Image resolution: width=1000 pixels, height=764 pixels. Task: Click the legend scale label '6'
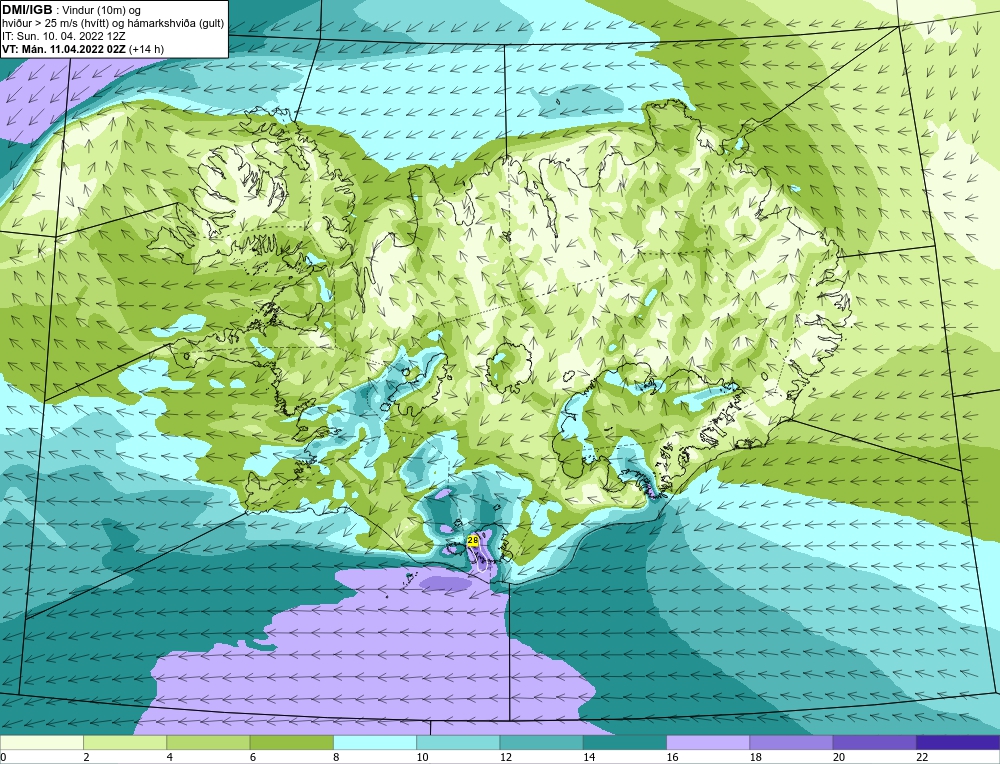click(253, 757)
